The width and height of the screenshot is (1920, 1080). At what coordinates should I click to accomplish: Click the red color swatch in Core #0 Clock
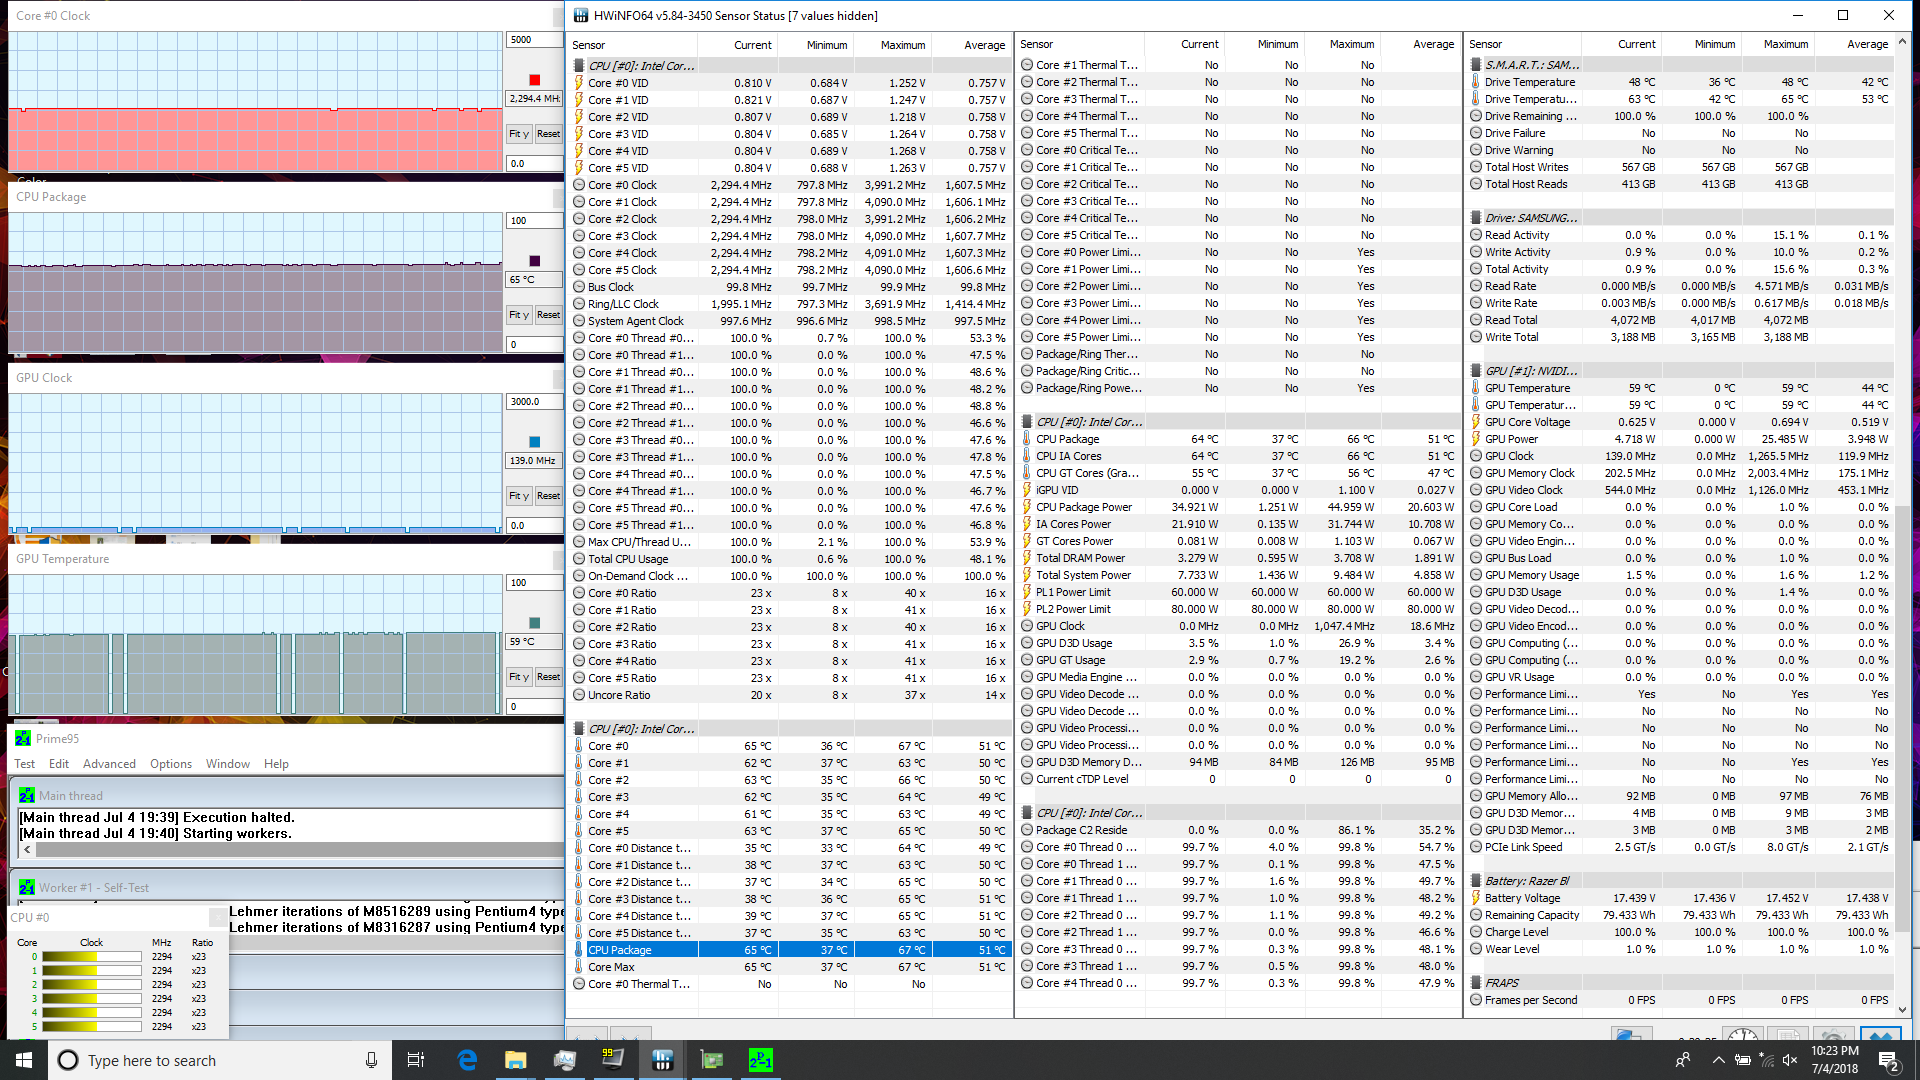coord(534,80)
